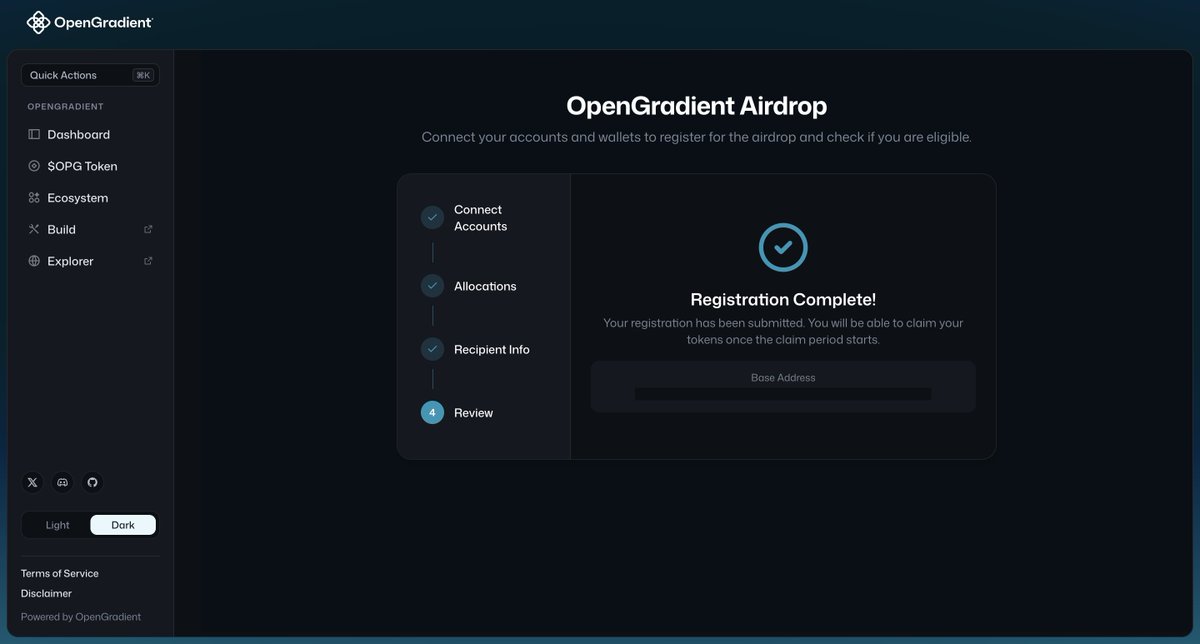Click the Build external link arrow
The width and height of the screenshot is (1200, 644).
[147, 228]
